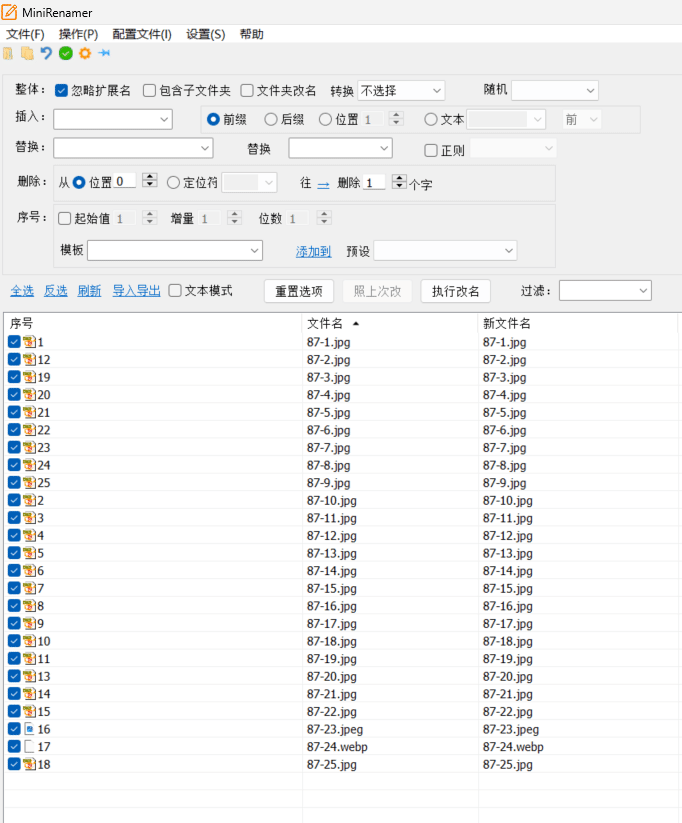Select the insert 位置 radio button
Viewport: 682px width, 823px height.
(x=326, y=120)
